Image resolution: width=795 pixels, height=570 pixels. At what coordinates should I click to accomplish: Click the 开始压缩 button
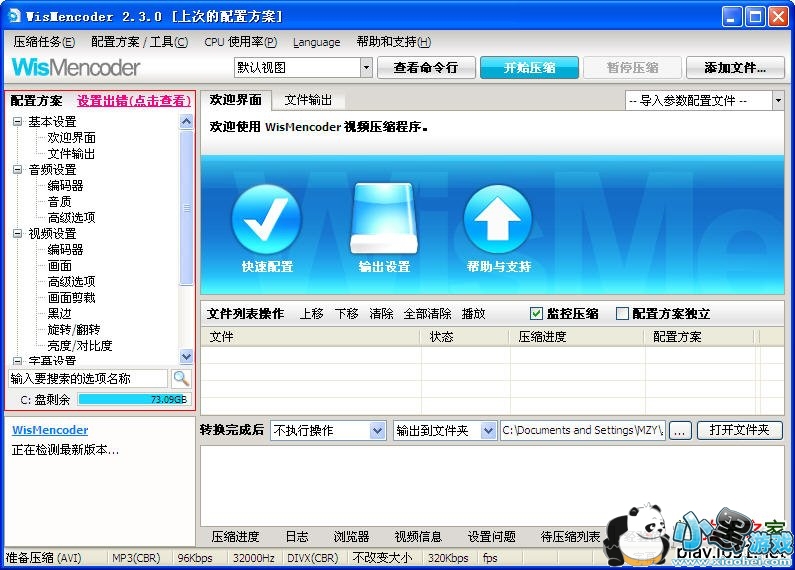pyautogui.click(x=529, y=67)
